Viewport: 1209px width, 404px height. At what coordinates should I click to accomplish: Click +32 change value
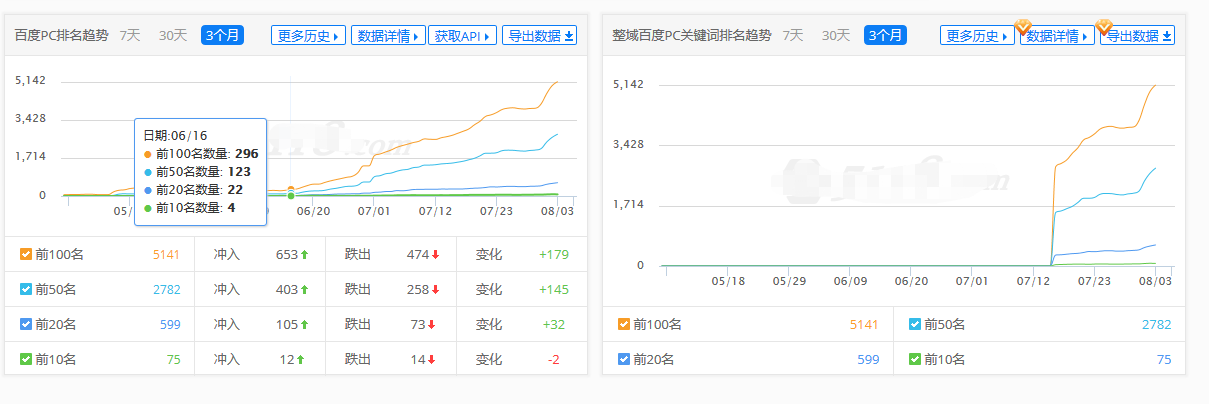coord(553,324)
